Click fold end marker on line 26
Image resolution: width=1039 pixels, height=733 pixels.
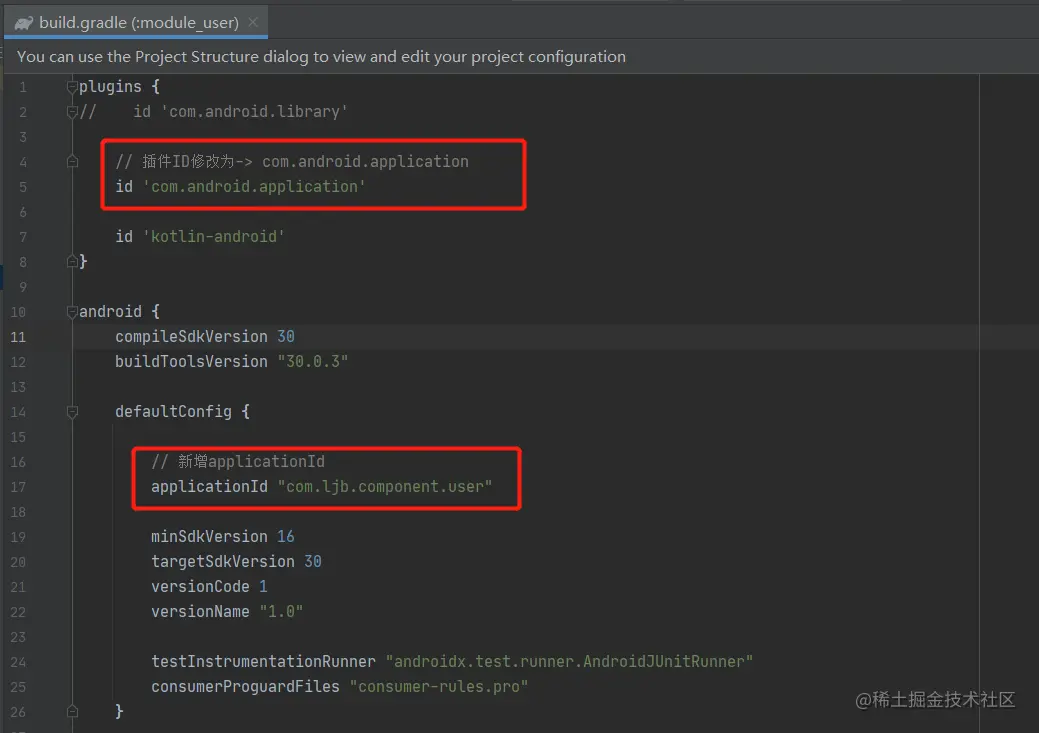pos(72,712)
